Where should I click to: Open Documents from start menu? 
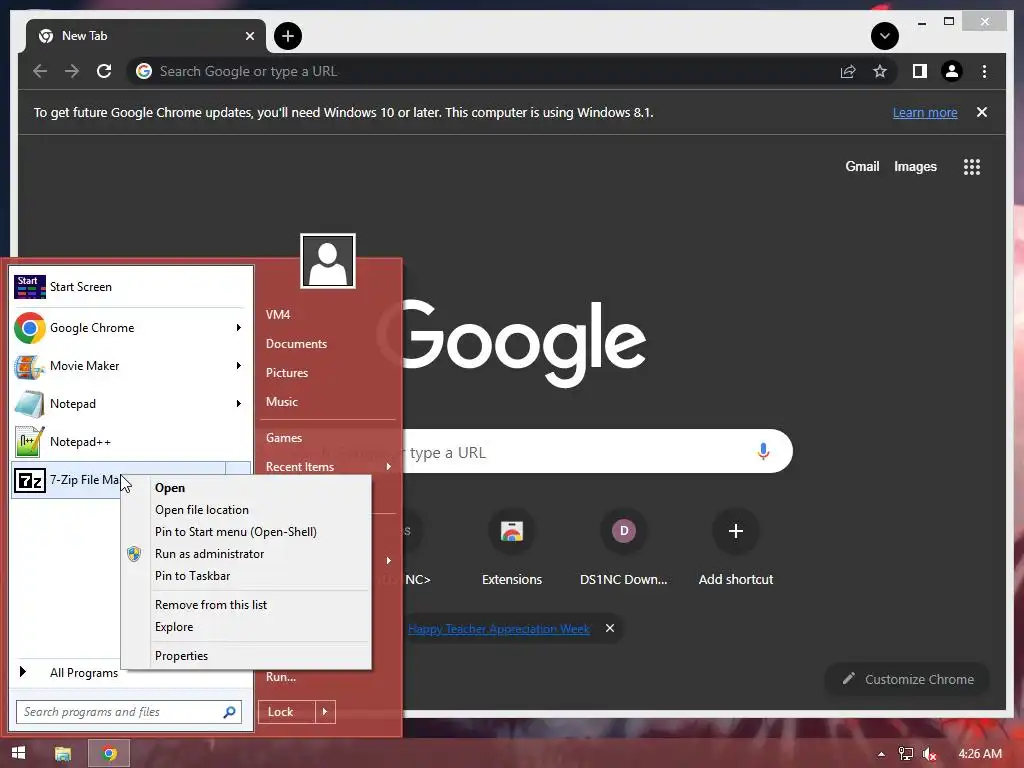tap(296, 344)
